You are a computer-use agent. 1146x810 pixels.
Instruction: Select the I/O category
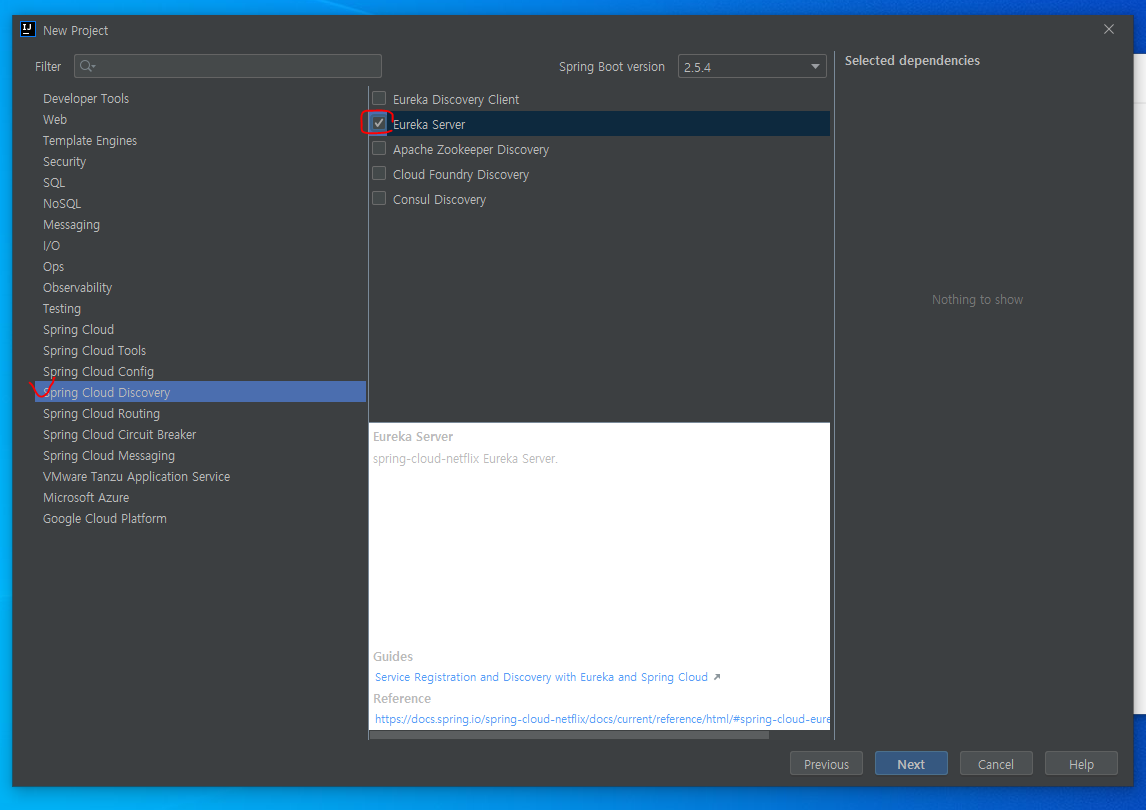click(x=51, y=246)
